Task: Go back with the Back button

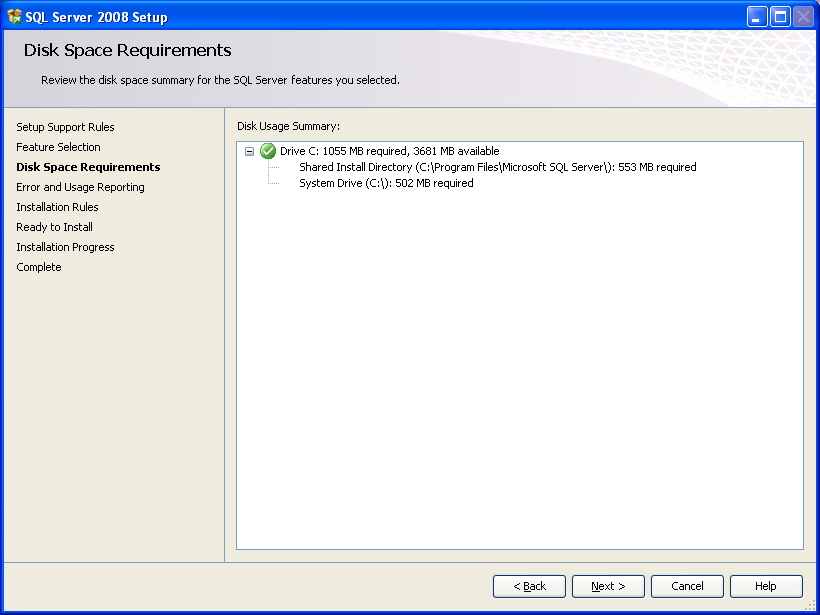Action: pos(529,586)
